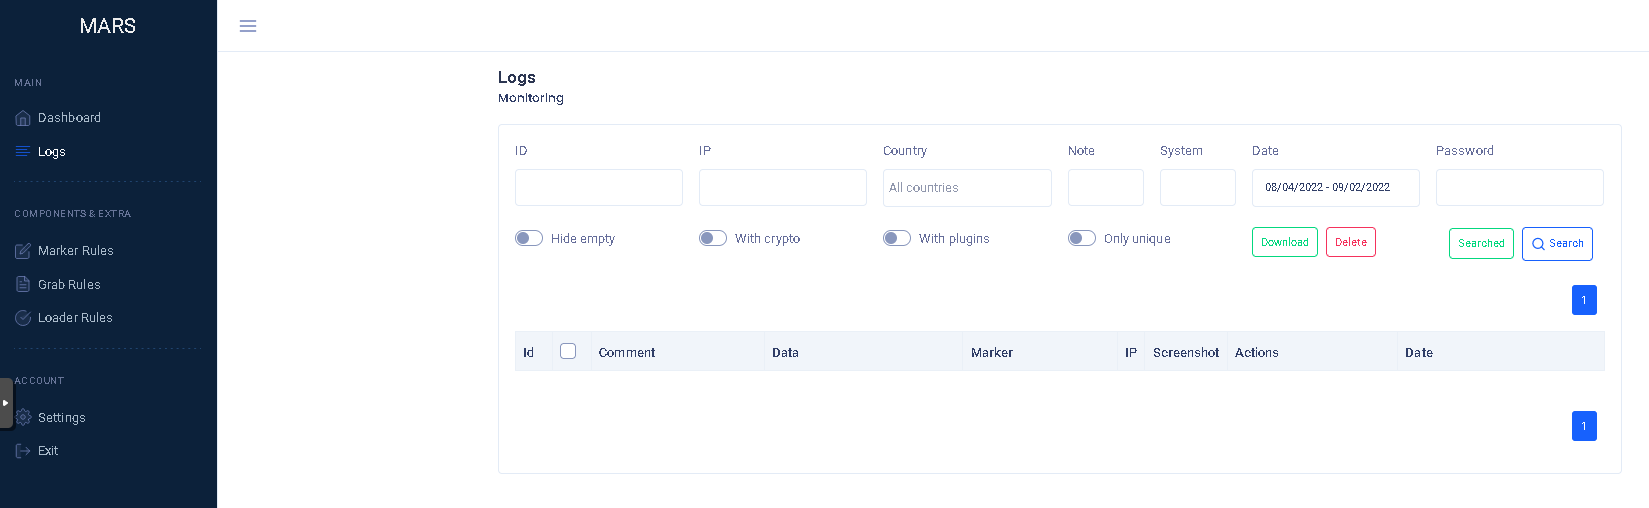Click the Logs list icon in sidebar
This screenshot has height=508, width=1649.
click(23, 151)
